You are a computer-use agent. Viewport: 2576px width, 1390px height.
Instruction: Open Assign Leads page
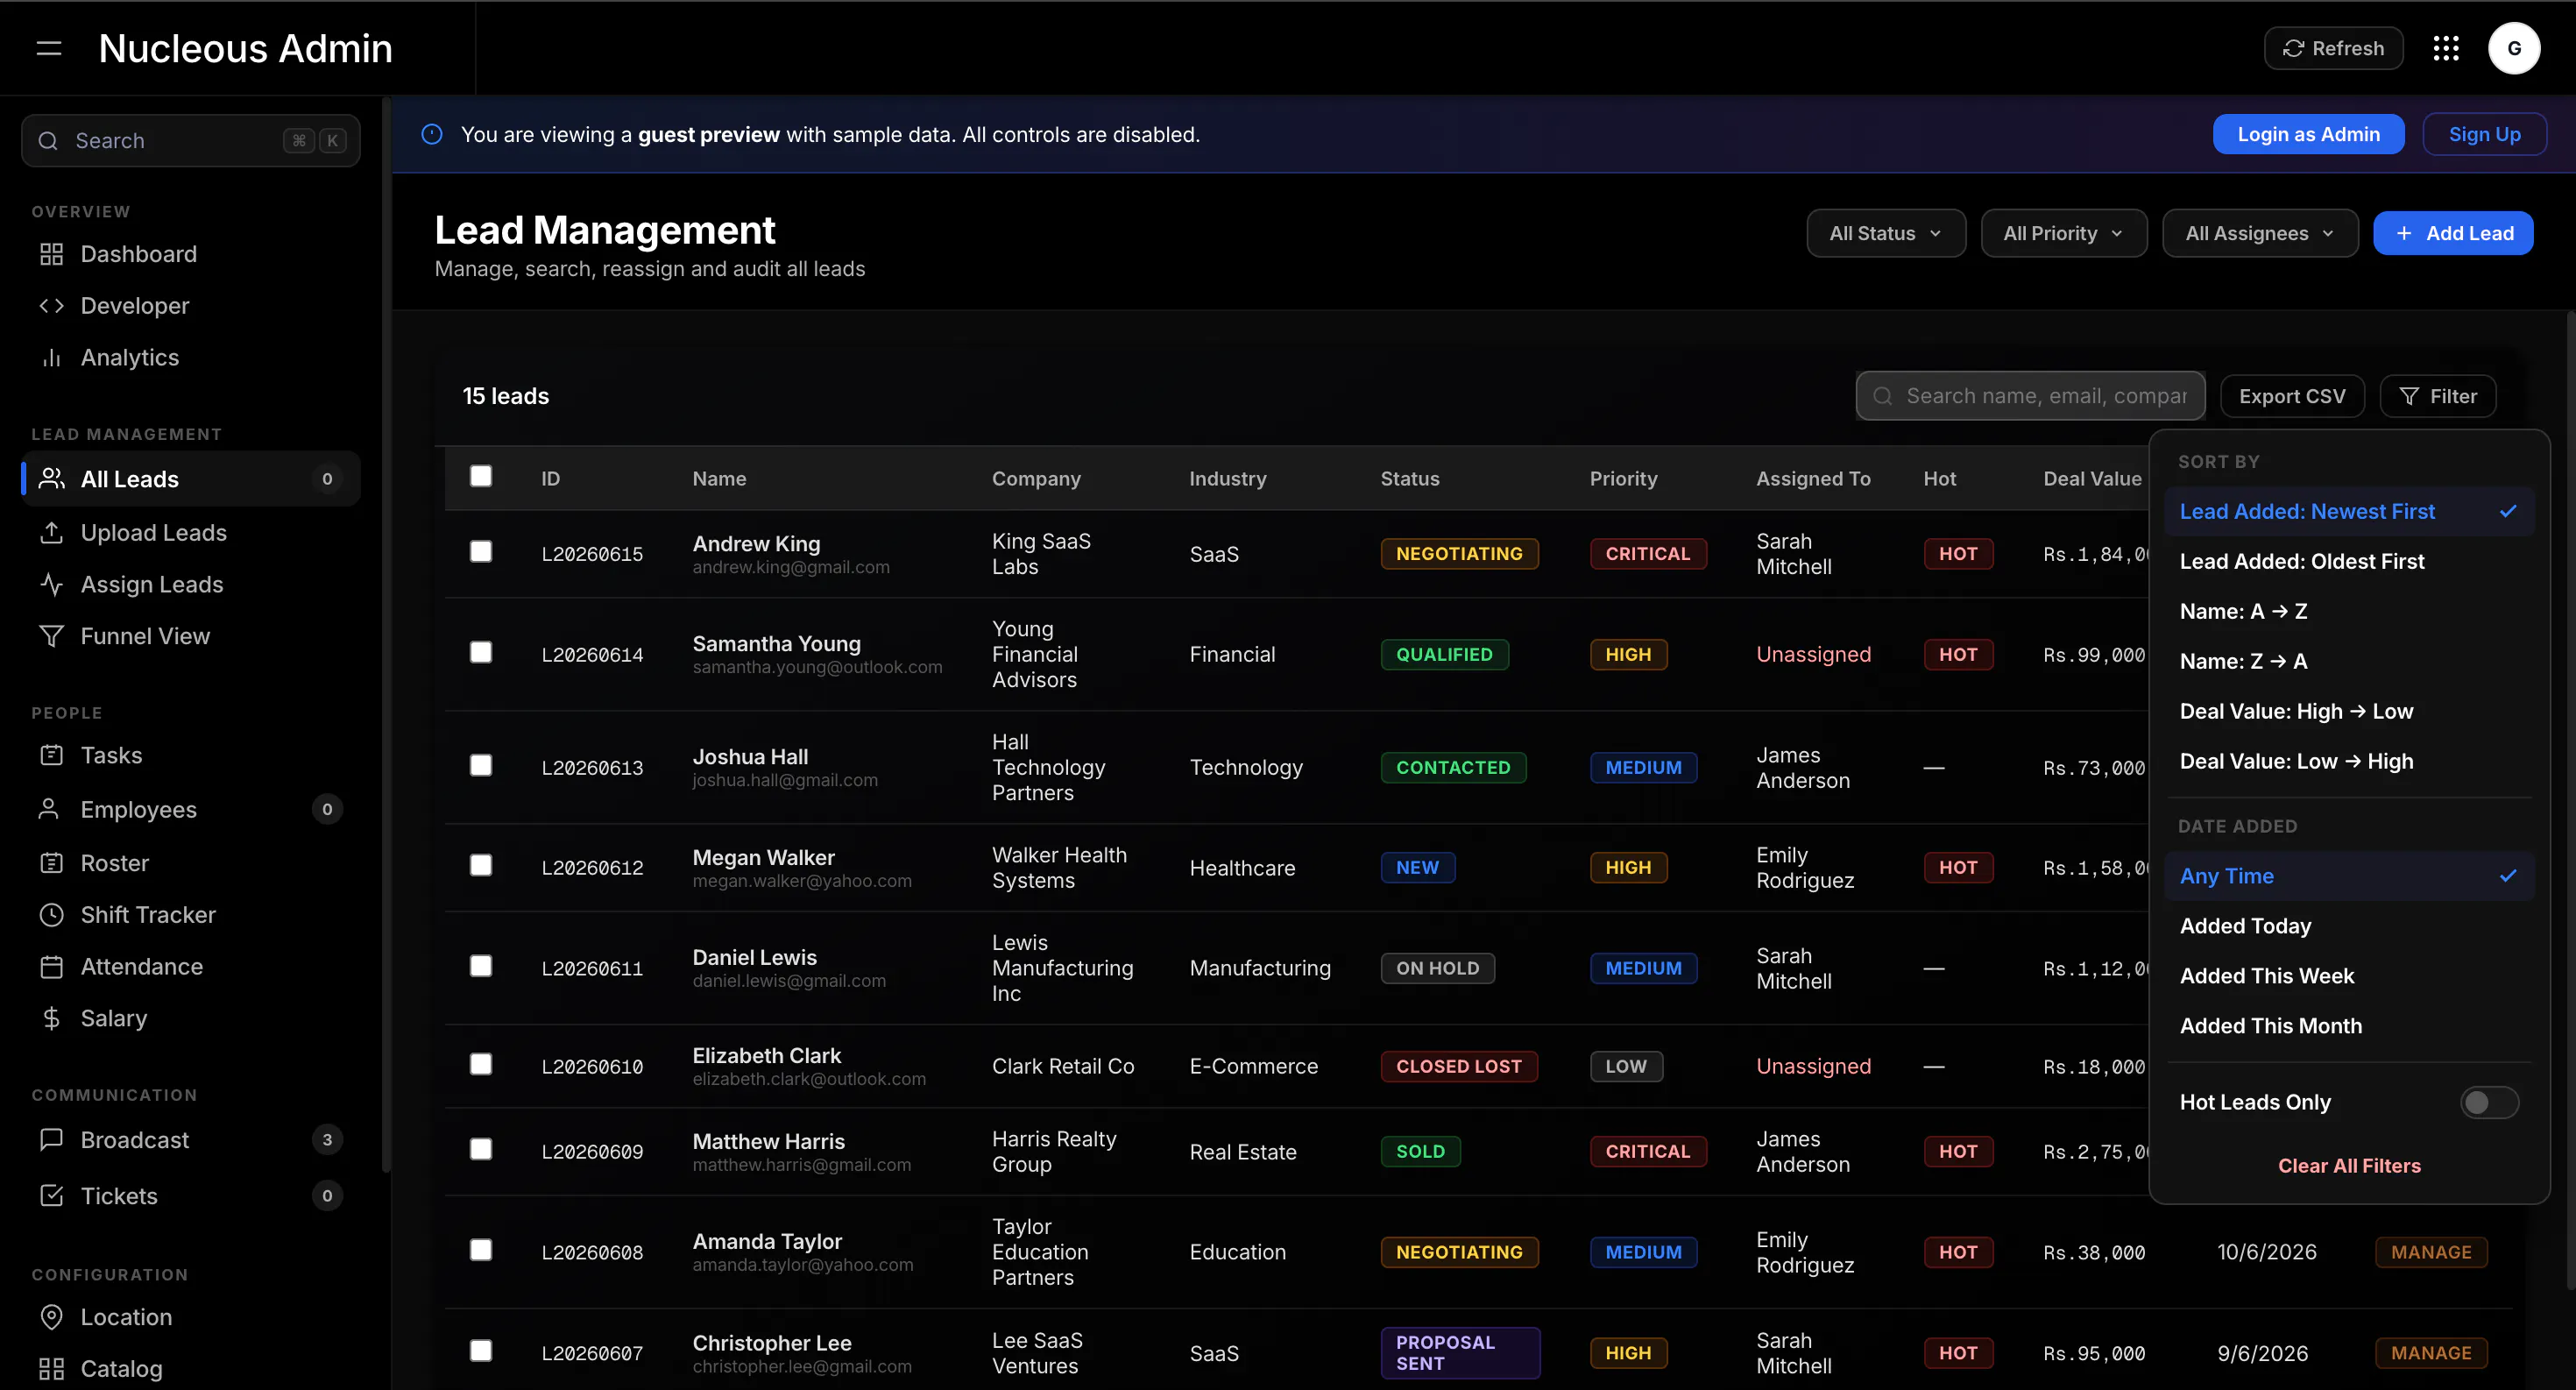[190, 584]
